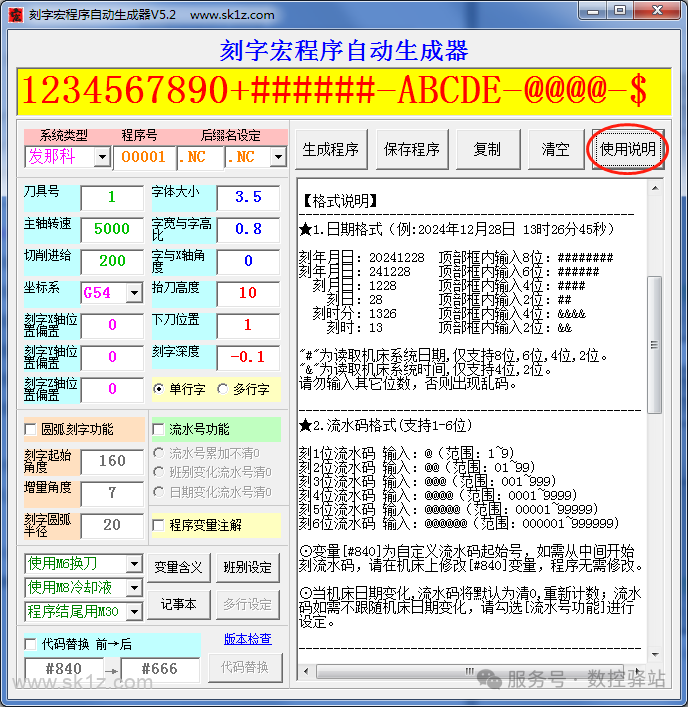Click the #840 source code field
688x707 pixels.
pos(64,669)
